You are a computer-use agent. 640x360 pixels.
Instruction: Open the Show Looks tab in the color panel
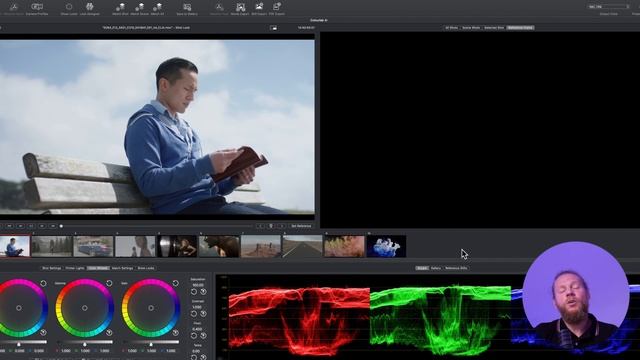tap(146, 268)
